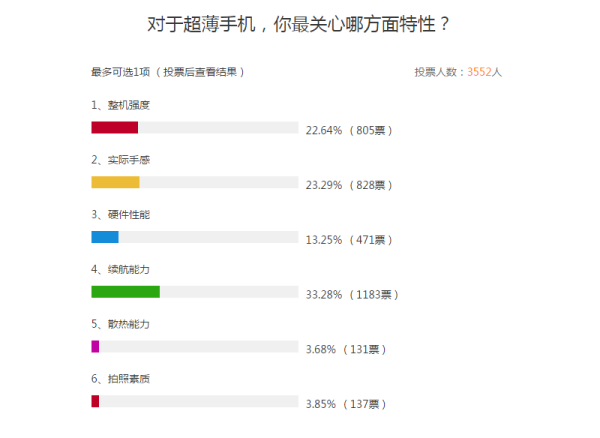Click the red 整机强度 progress bar

click(114, 127)
